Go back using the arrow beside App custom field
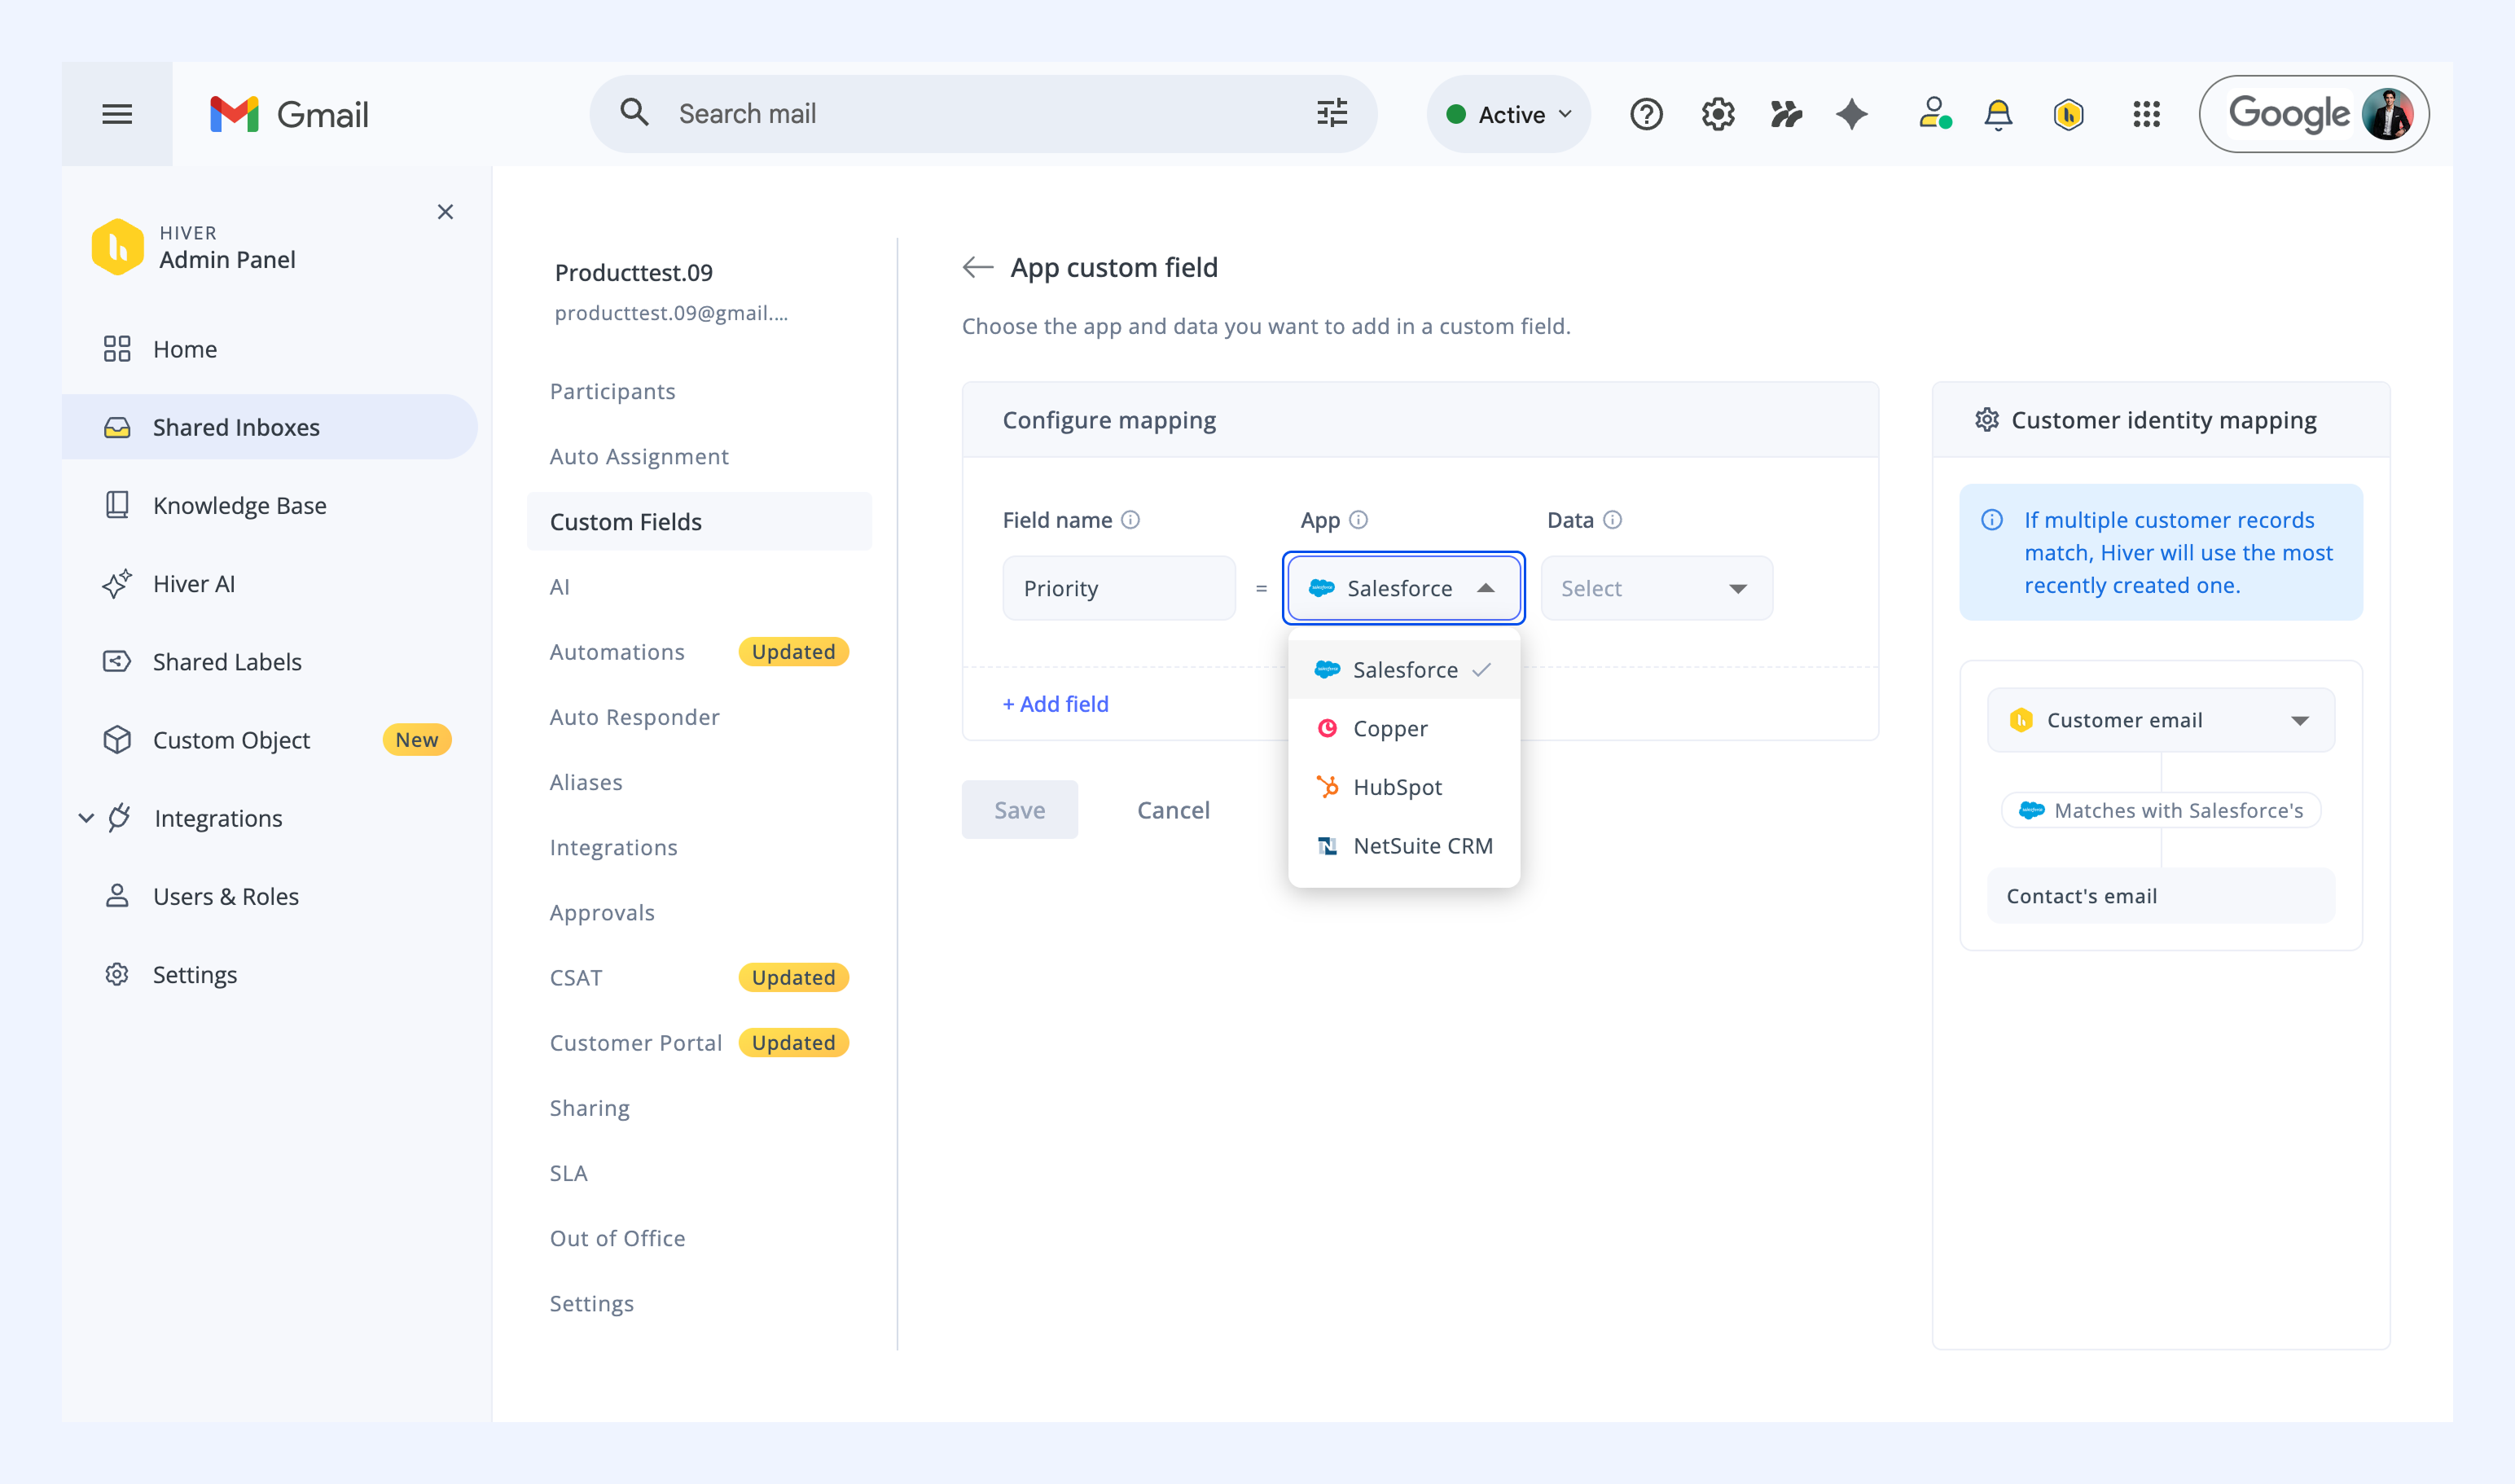Image resolution: width=2515 pixels, height=1484 pixels. [977, 267]
